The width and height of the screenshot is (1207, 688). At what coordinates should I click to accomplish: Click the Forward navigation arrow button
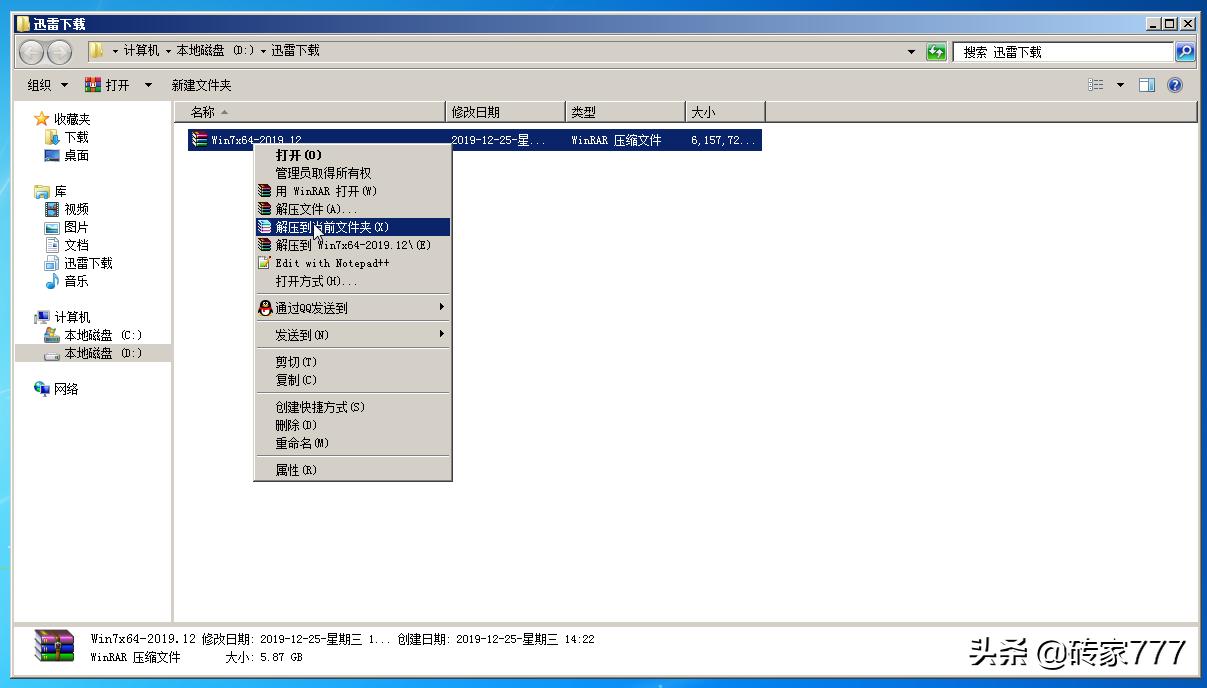click(60, 52)
